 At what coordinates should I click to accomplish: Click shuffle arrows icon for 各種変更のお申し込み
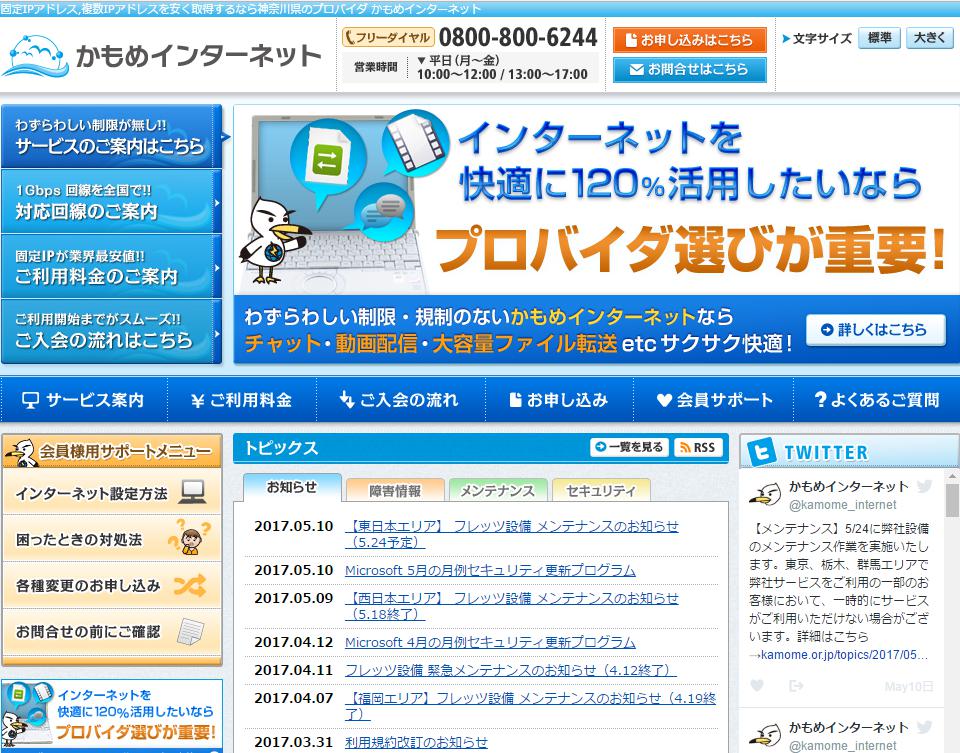[190, 585]
